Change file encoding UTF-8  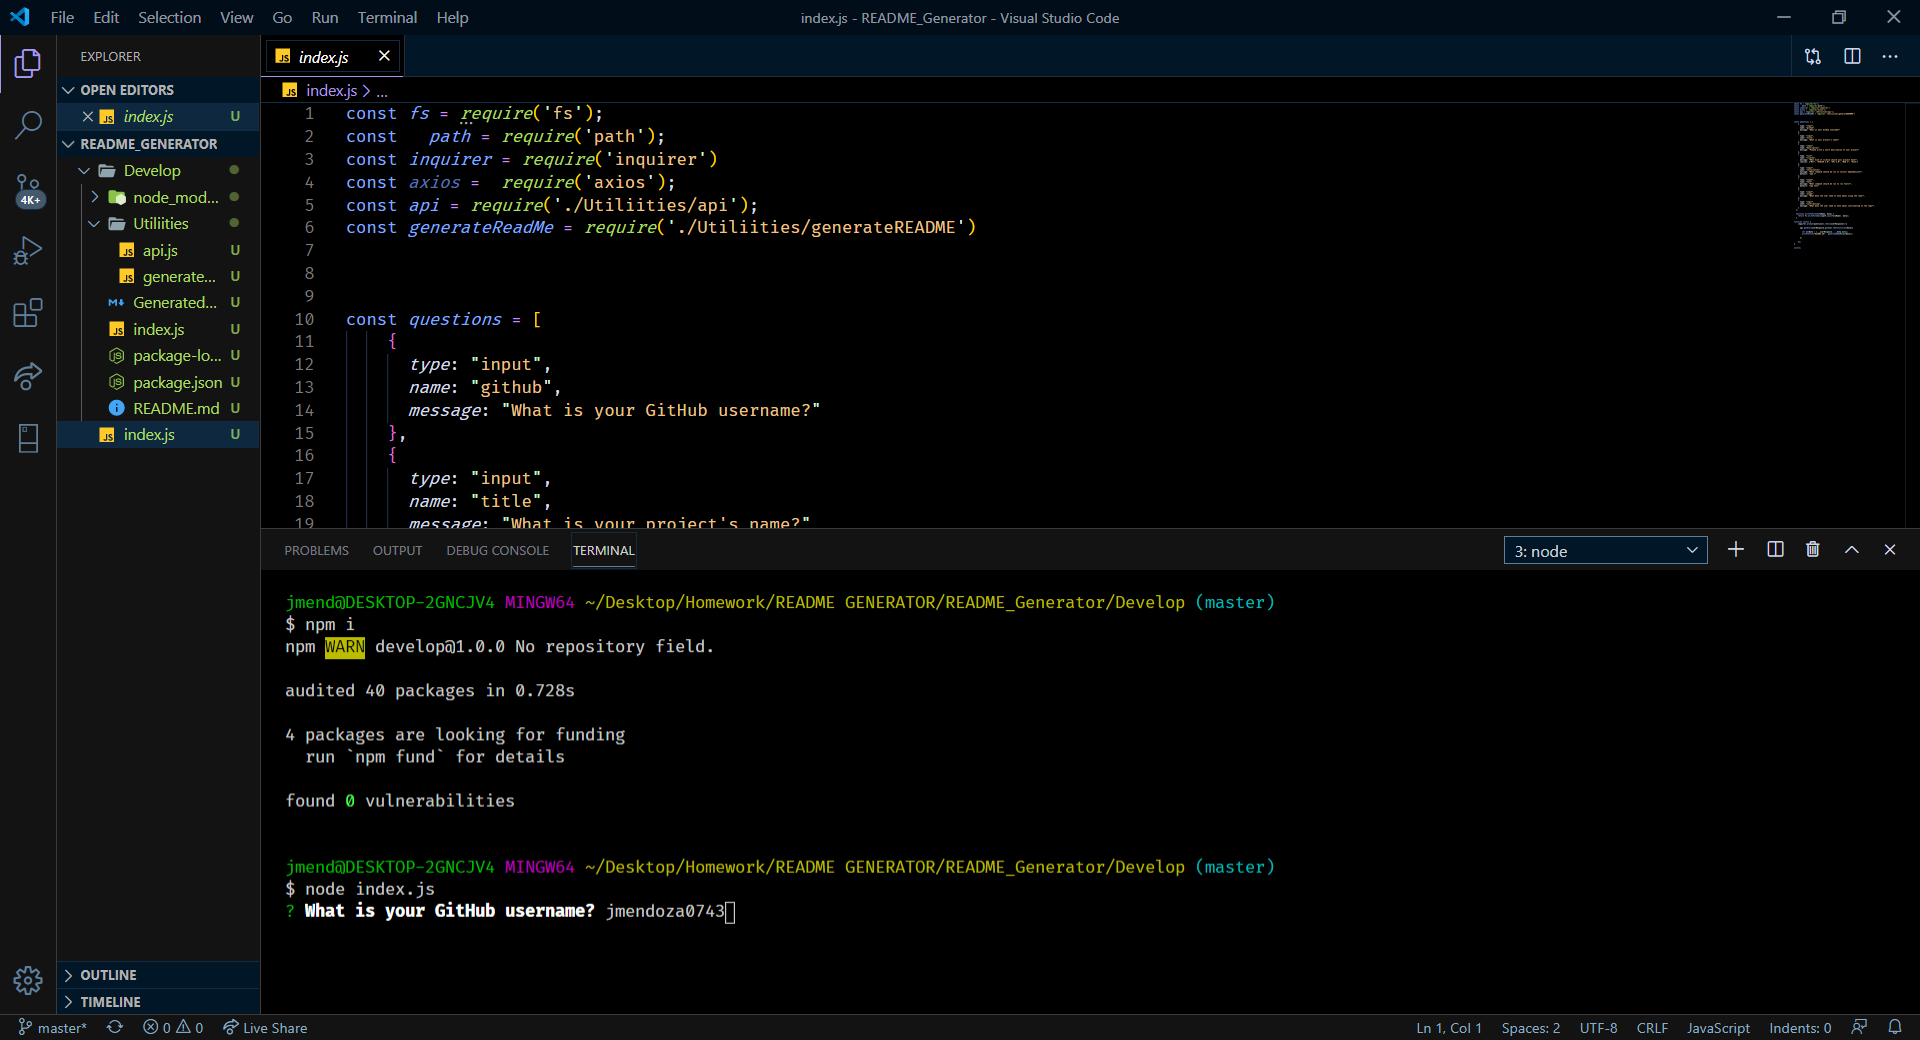click(1598, 1027)
